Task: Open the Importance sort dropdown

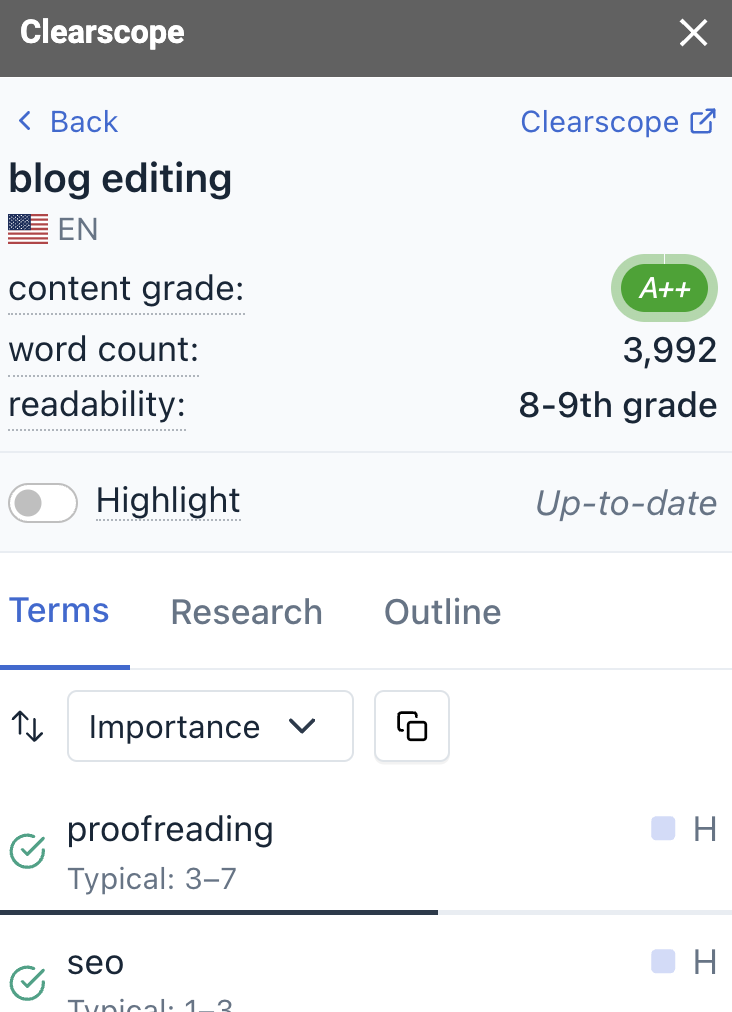Action: 210,727
